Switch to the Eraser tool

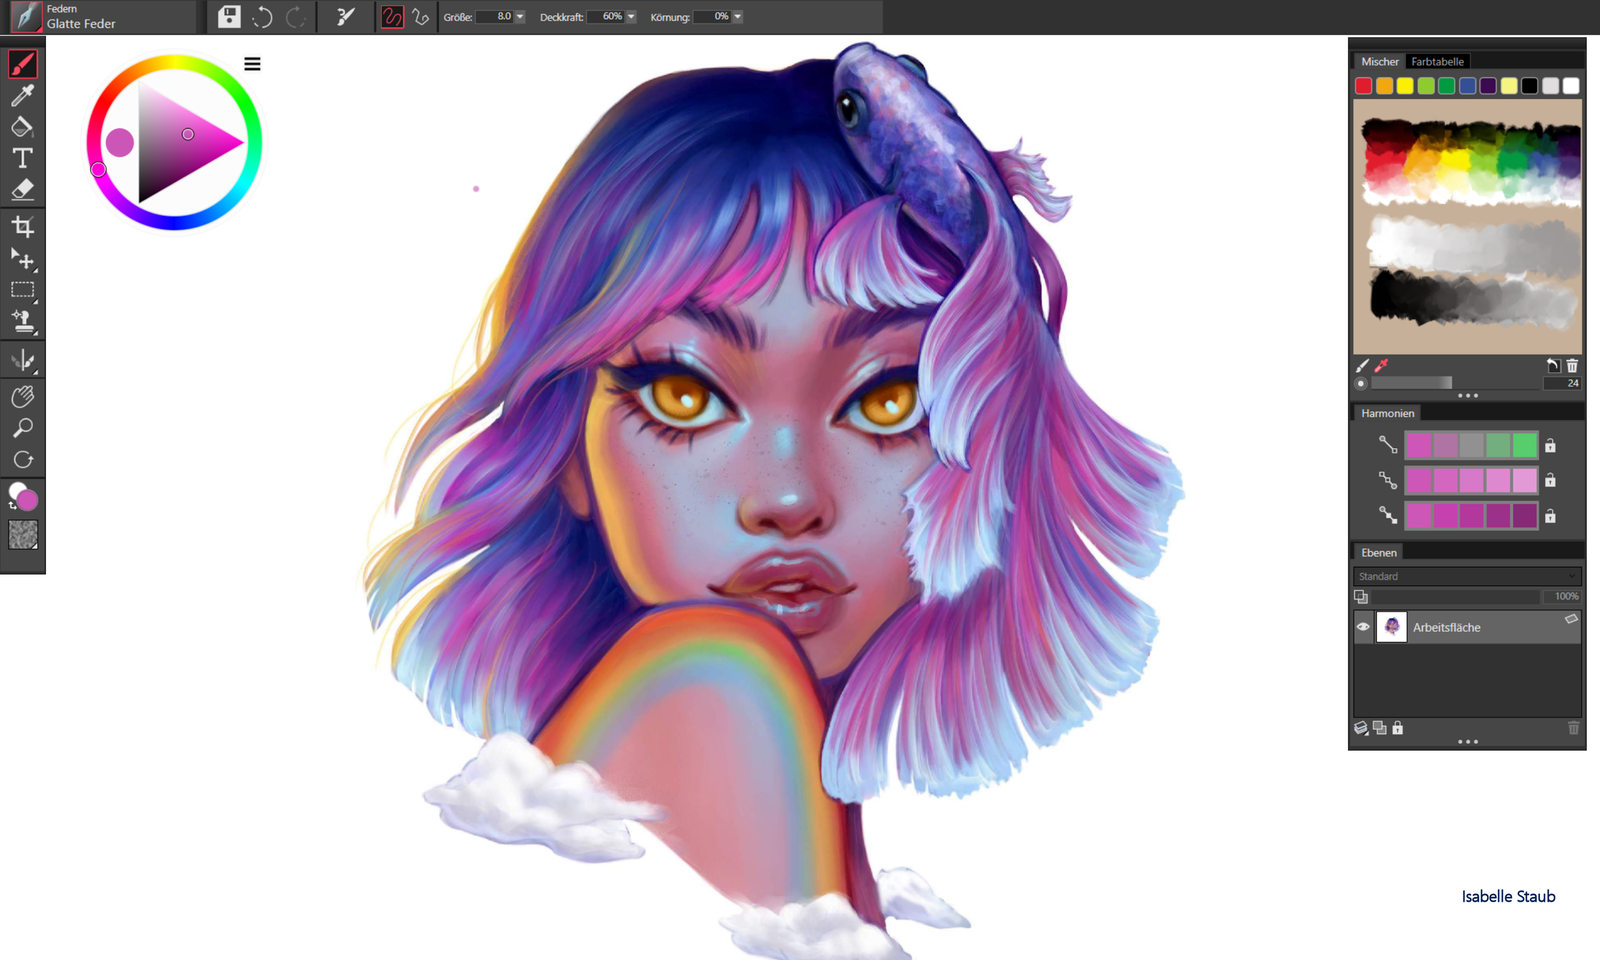(22, 189)
